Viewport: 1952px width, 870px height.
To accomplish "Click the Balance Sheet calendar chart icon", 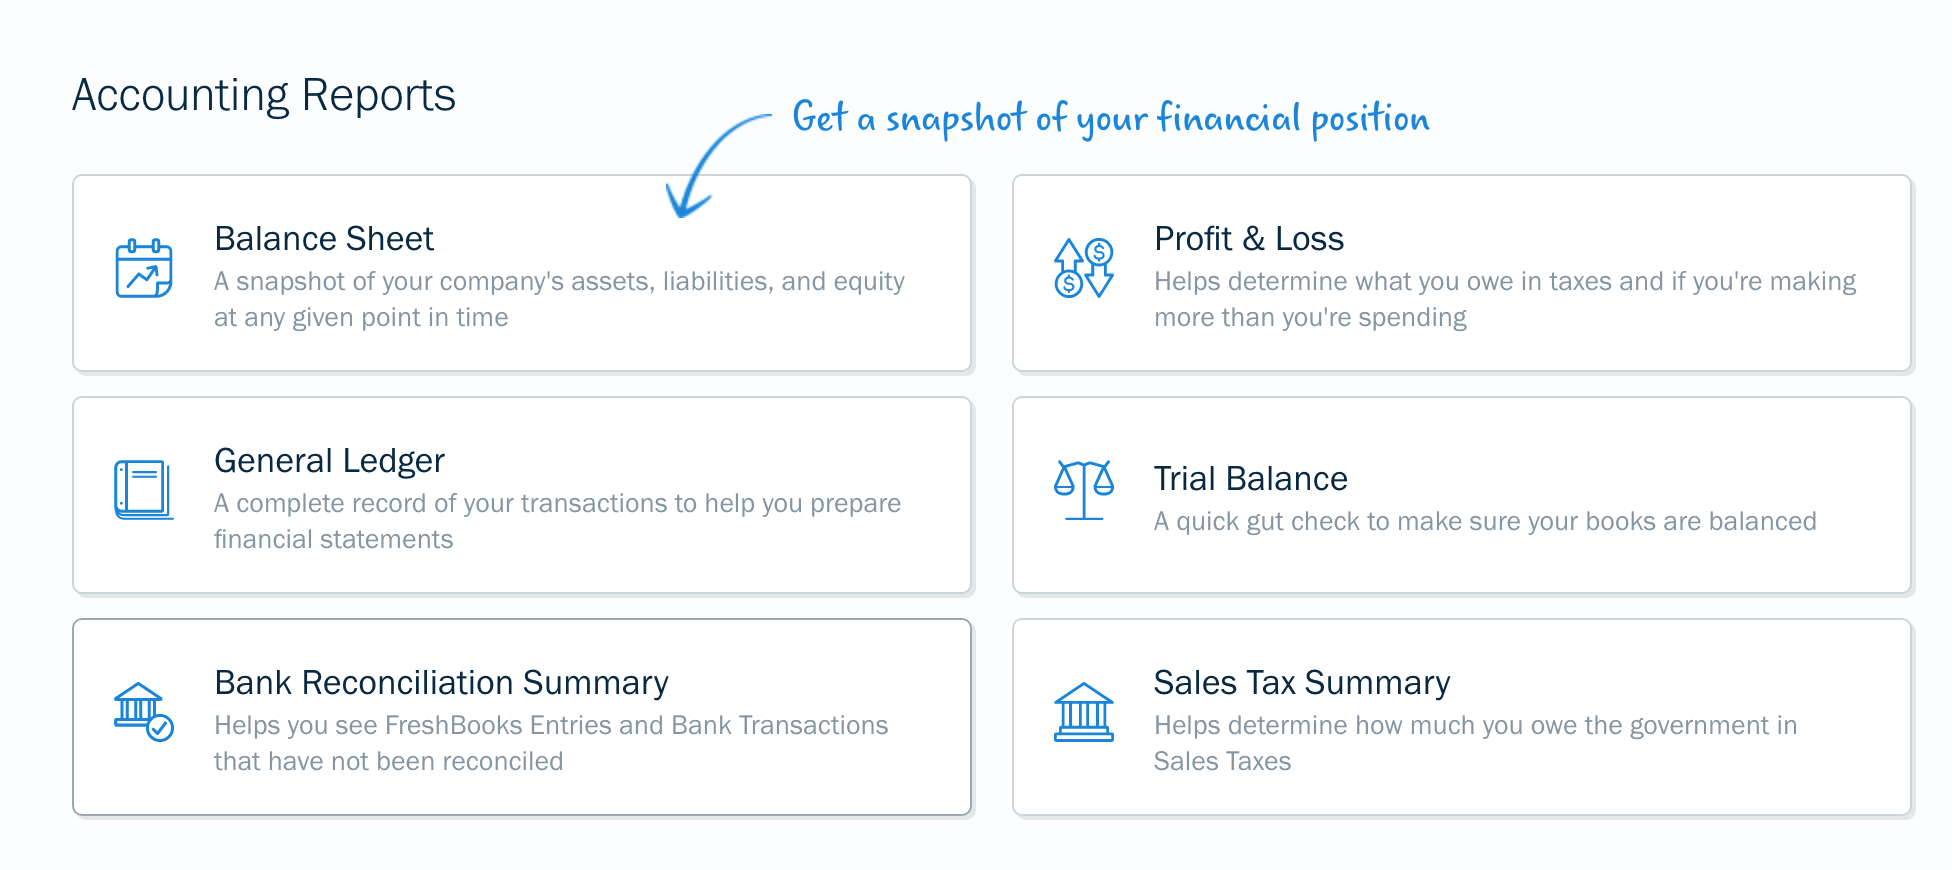I will pos(144,269).
